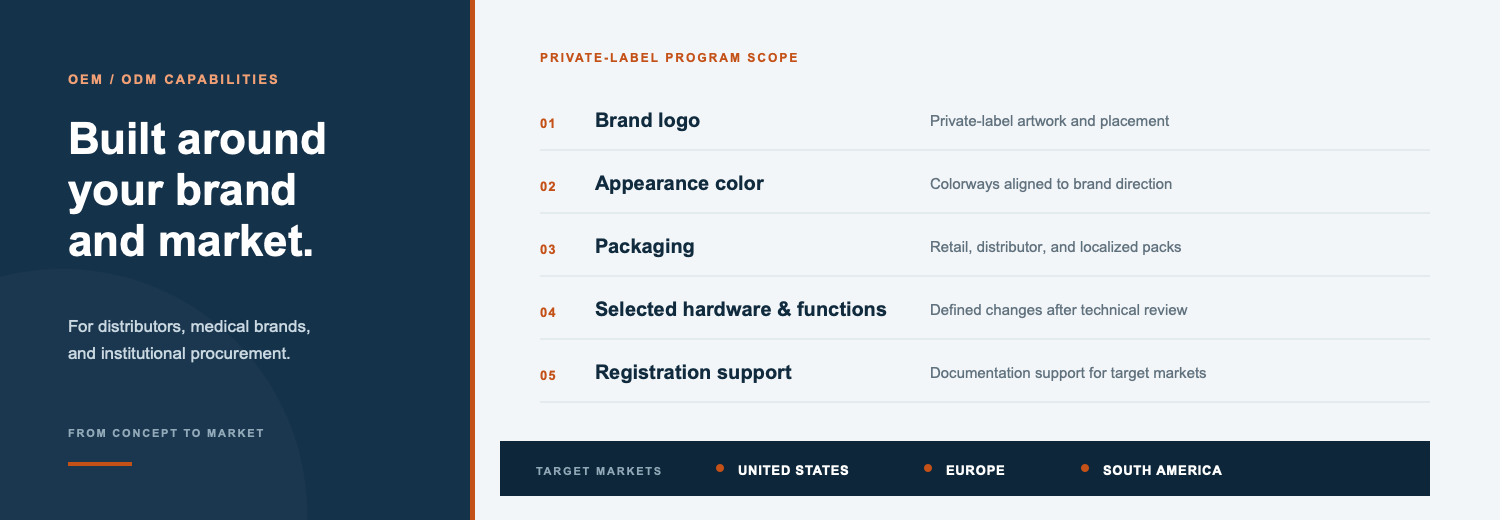Click the orange dot beside Europe
1500x520 pixels.
coord(928,468)
